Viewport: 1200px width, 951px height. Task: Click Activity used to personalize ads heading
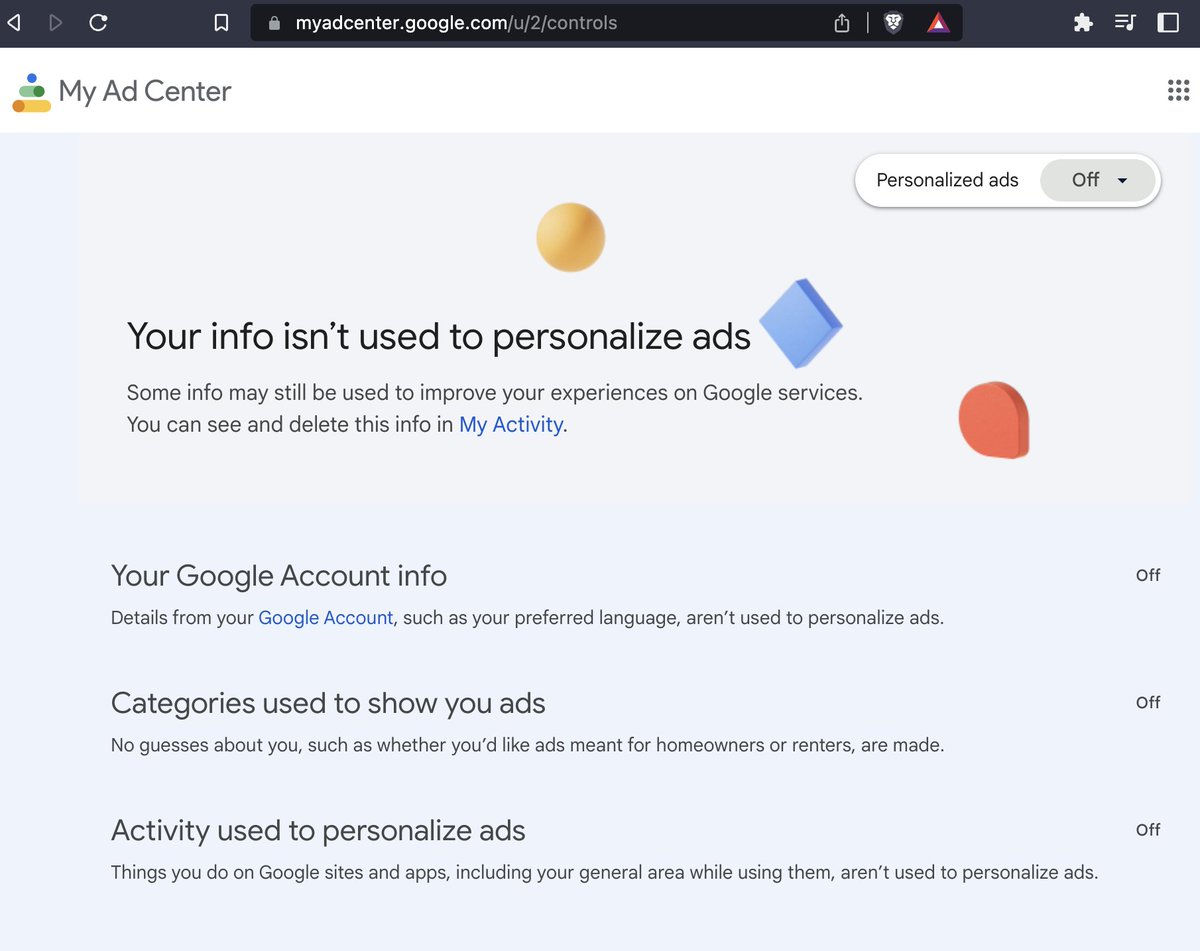[318, 830]
